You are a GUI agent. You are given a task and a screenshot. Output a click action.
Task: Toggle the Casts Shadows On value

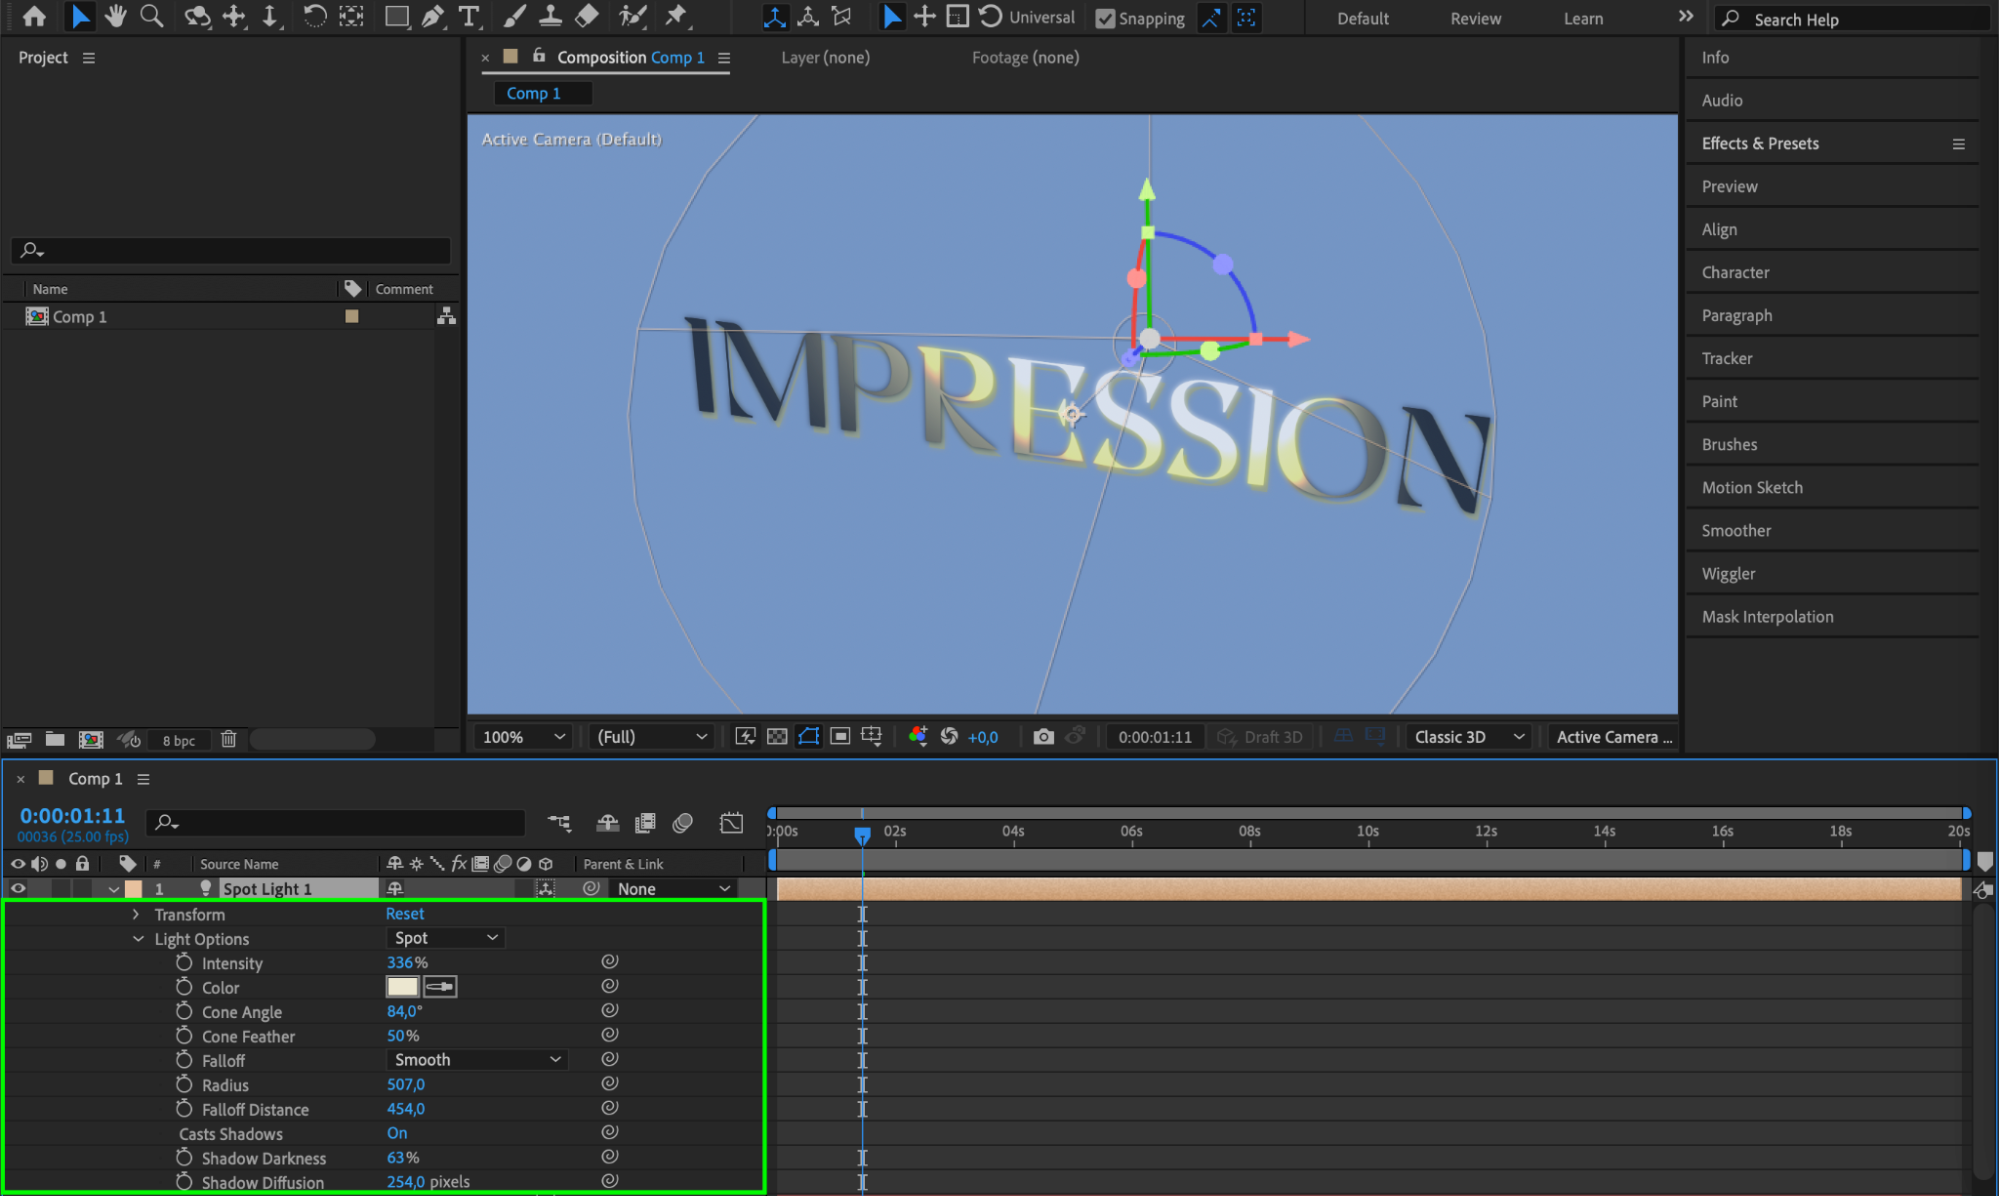[x=397, y=1133]
